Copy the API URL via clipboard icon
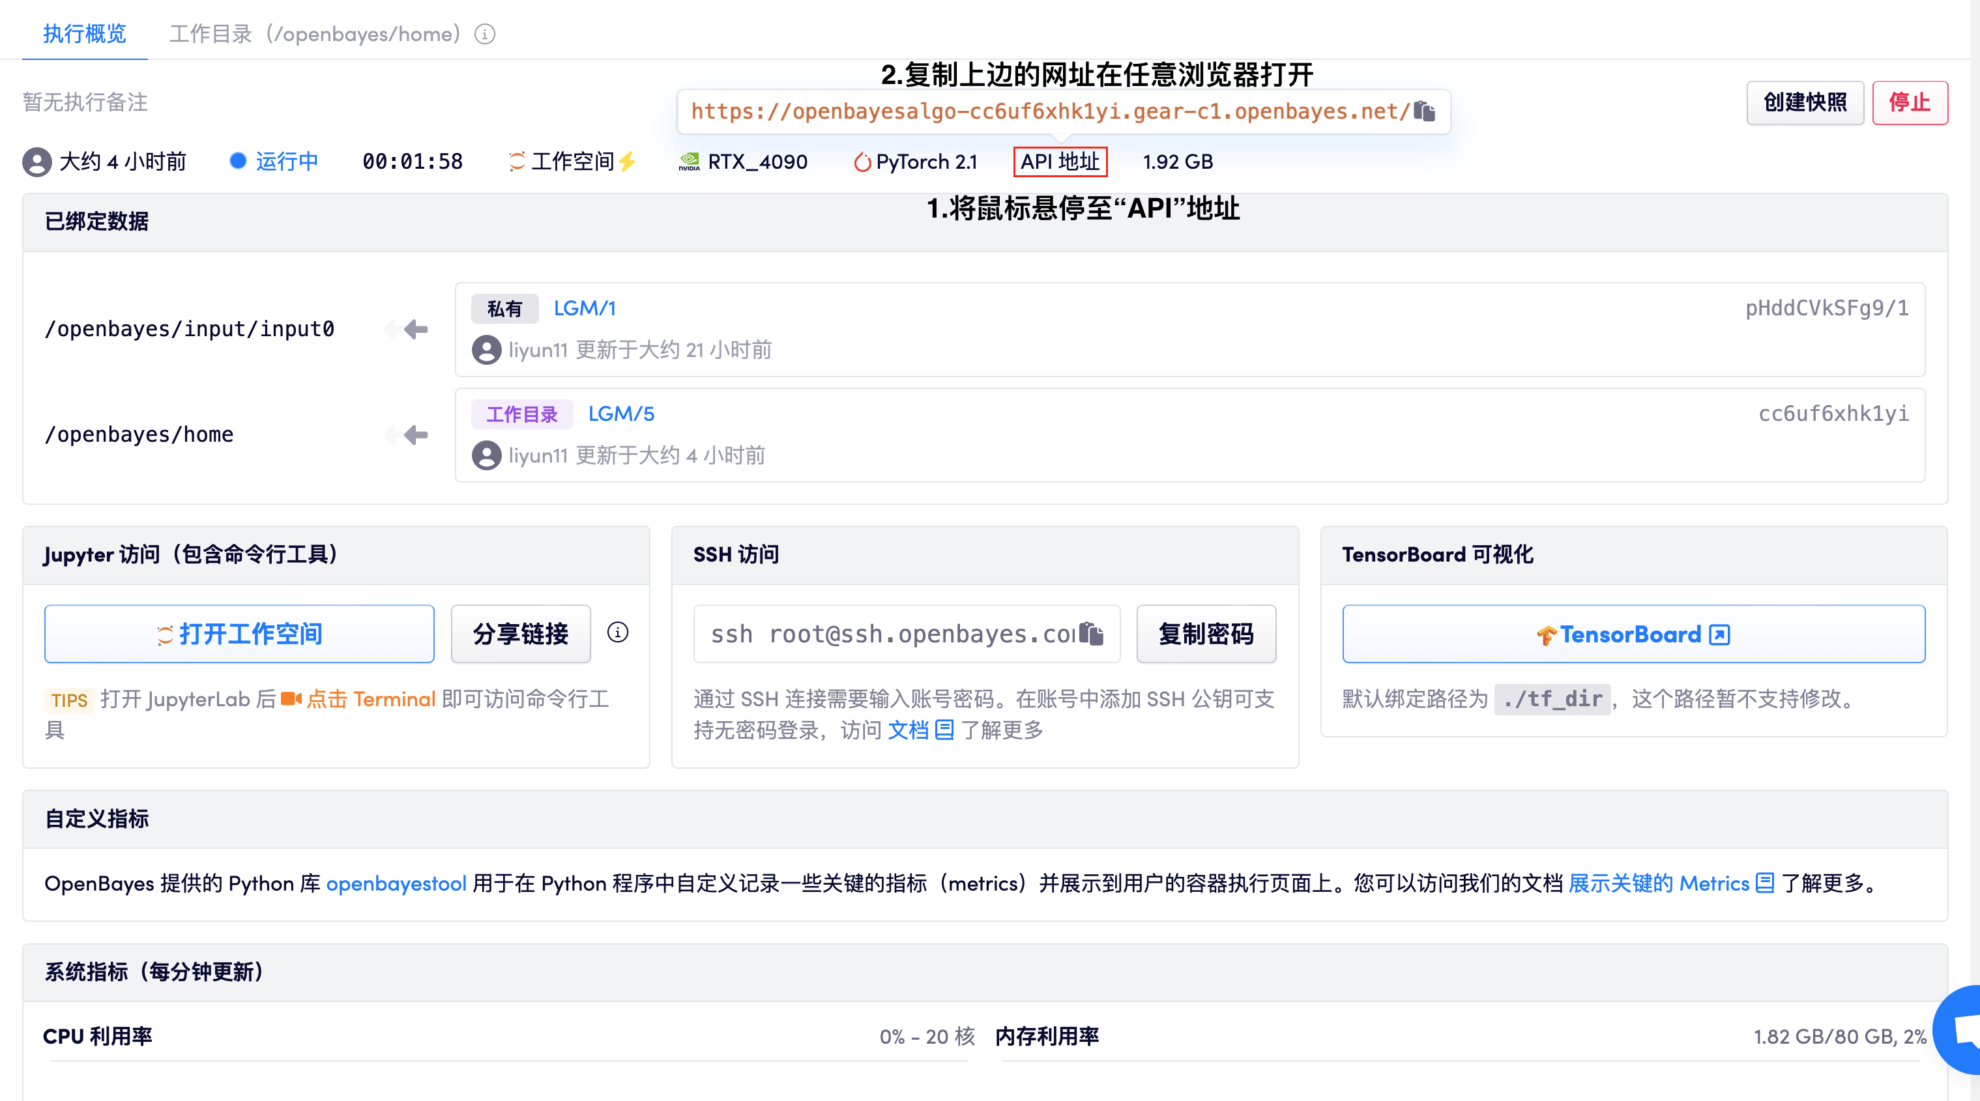 [x=1424, y=111]
